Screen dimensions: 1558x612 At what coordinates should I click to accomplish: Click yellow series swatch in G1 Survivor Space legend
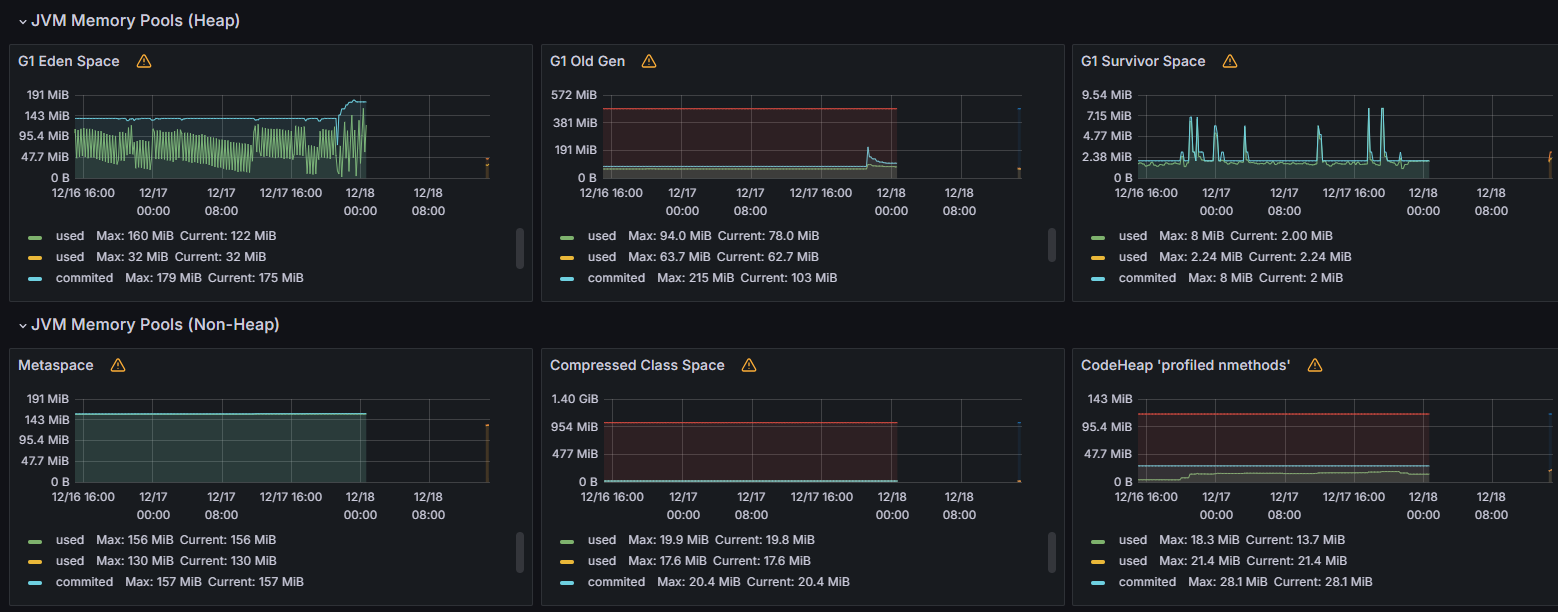tap(1098, 257)
